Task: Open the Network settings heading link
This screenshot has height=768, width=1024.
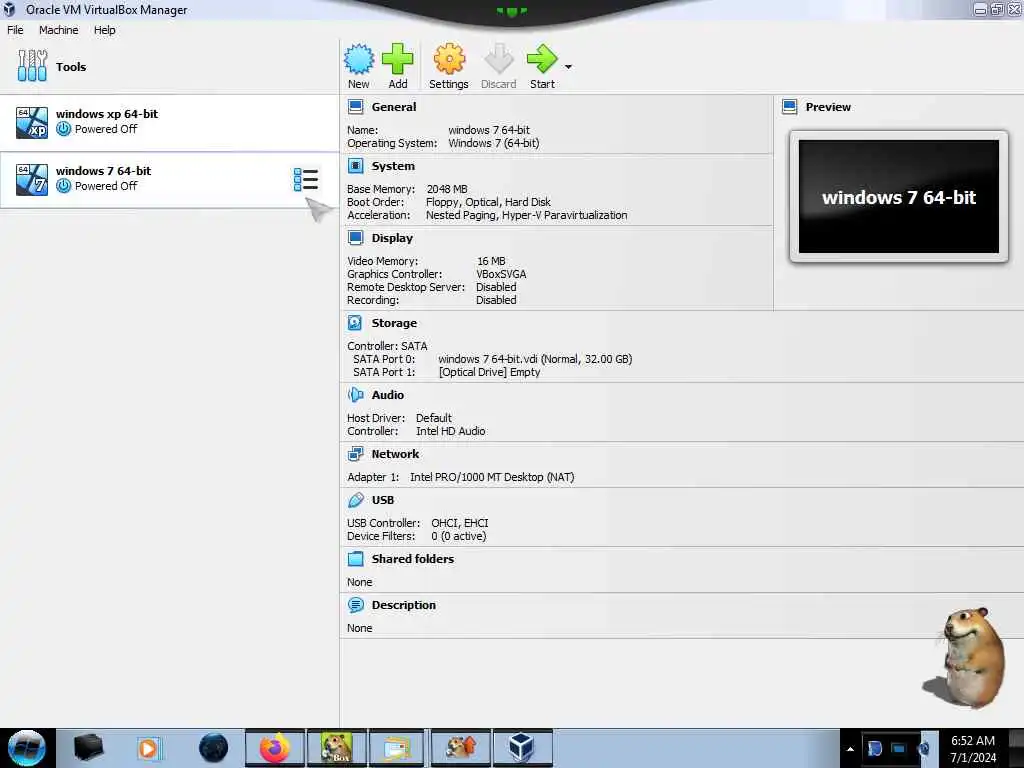Action: (395, 454)
